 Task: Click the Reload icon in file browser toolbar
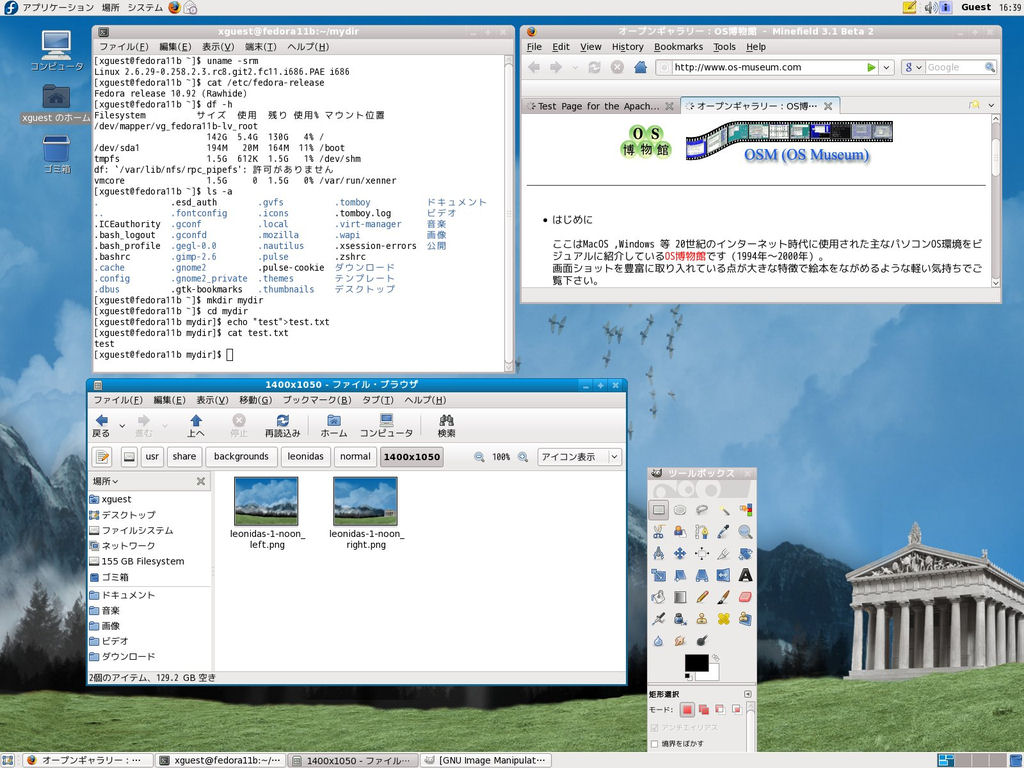(x=283, y=425)
